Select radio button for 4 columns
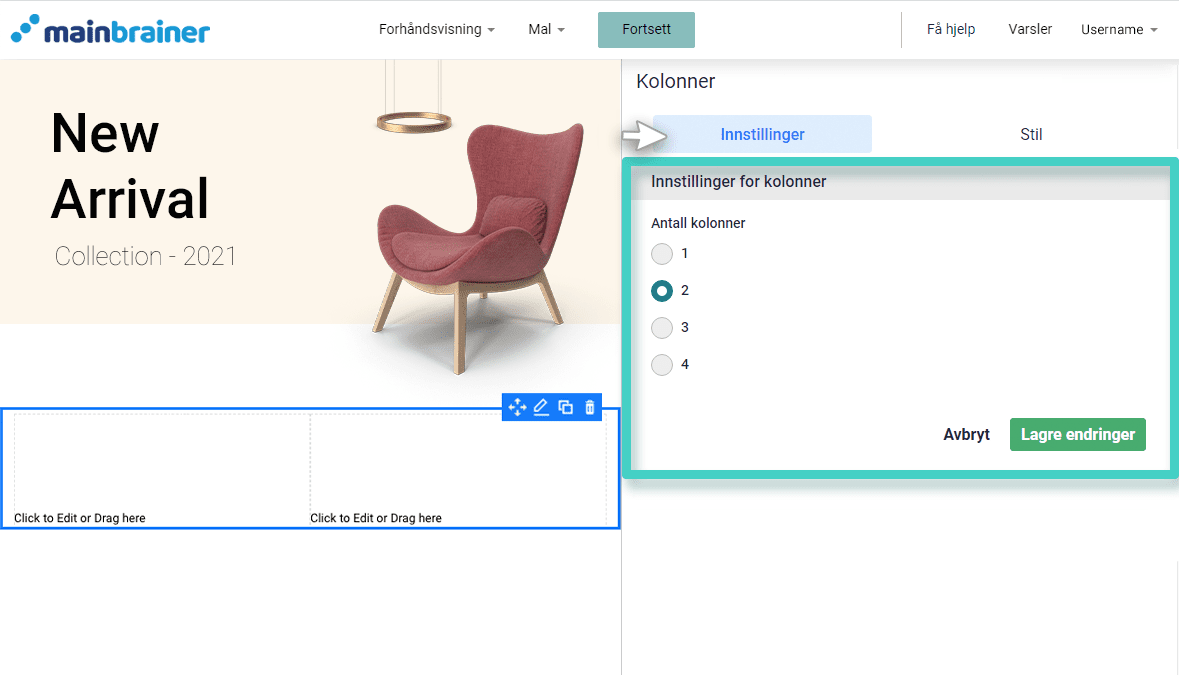The width and height of the screenshot is (1179, 675). pos(661,364)
